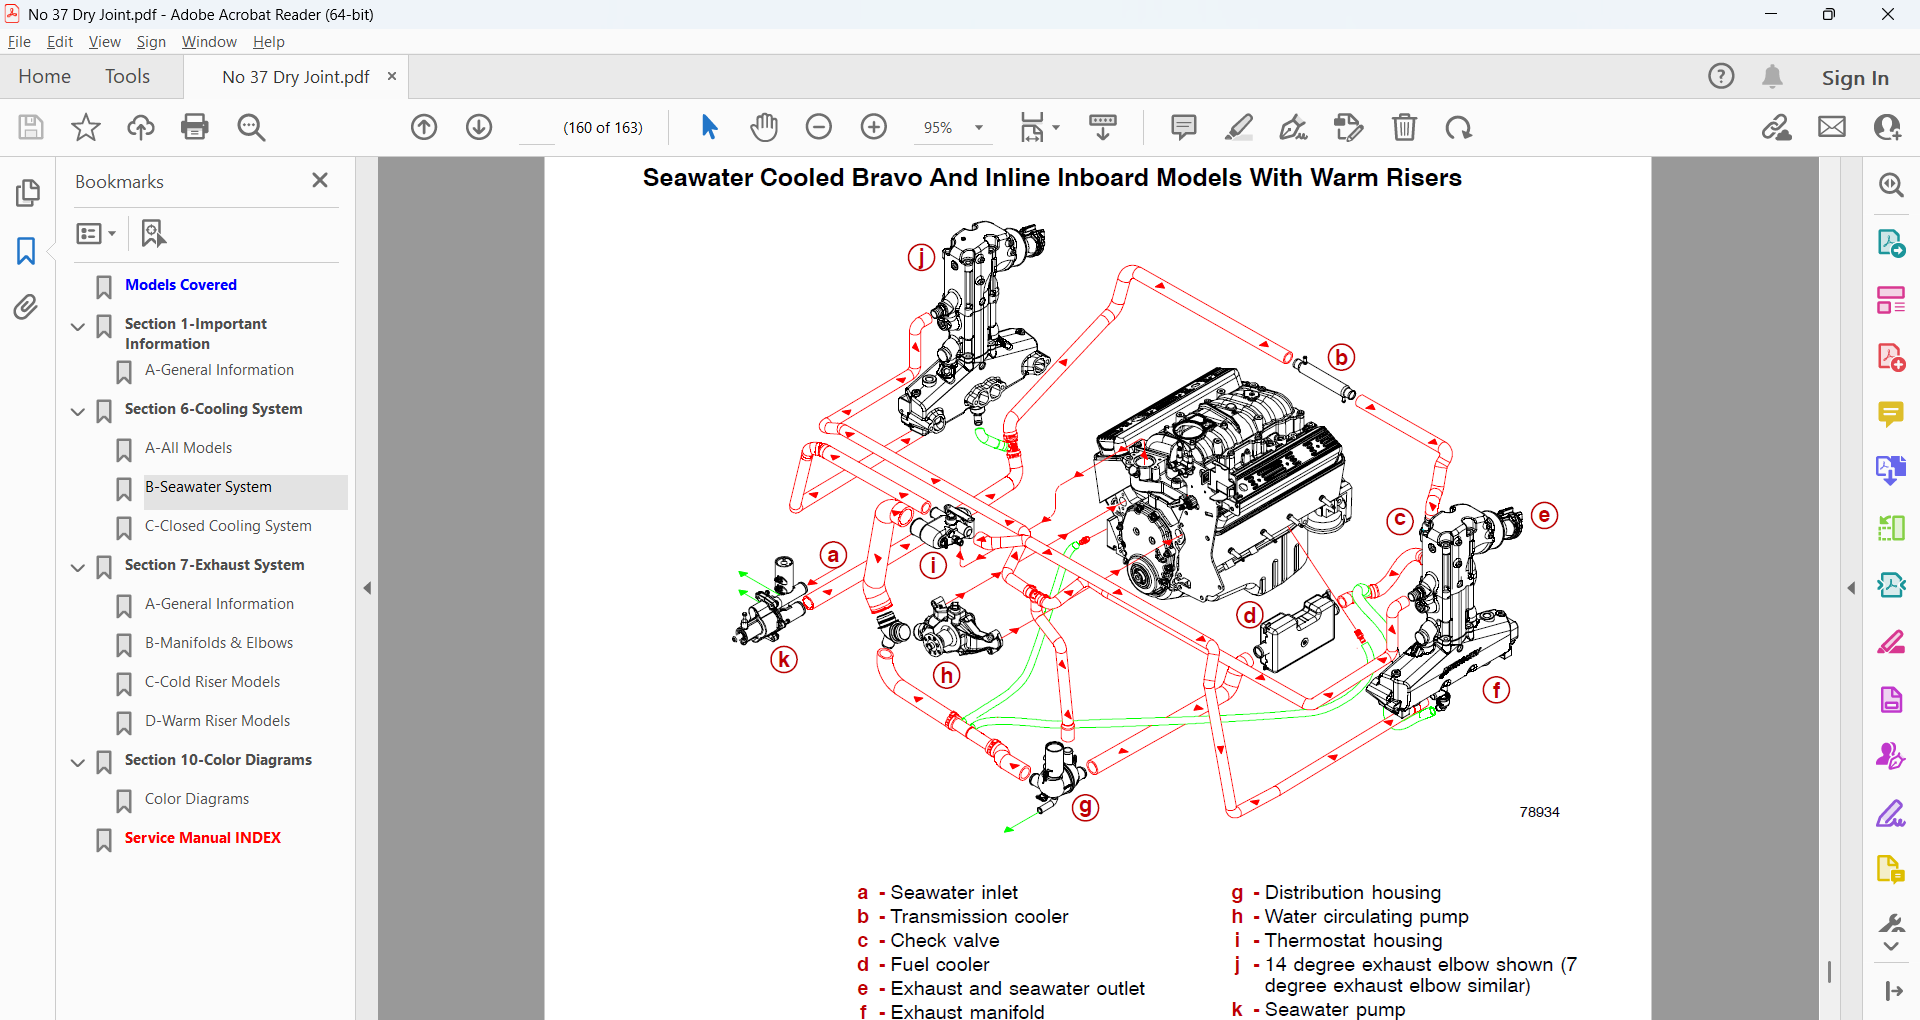Open bookmark options dropdown menu
The height and width of the screenshot is (1020, 1920).
97,233
